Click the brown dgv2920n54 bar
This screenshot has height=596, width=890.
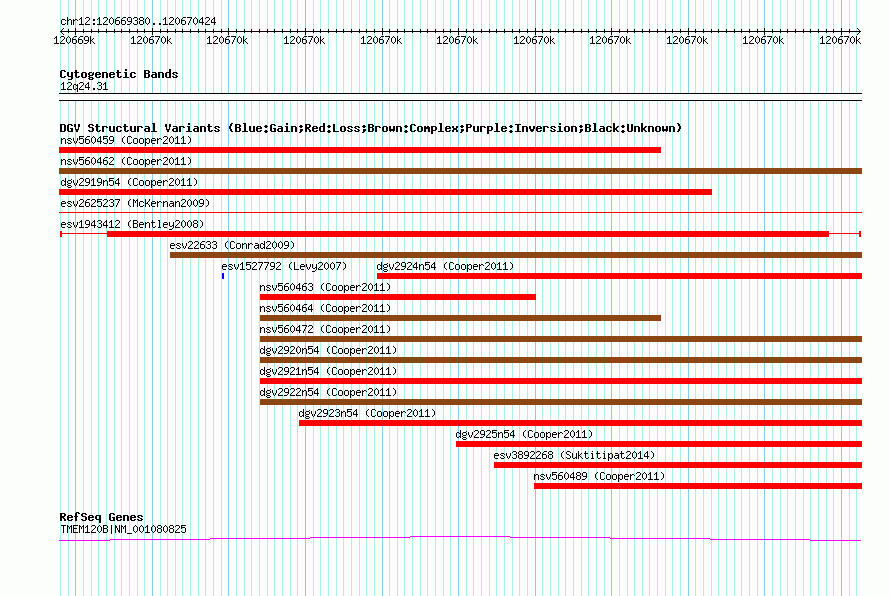[561, 360]
